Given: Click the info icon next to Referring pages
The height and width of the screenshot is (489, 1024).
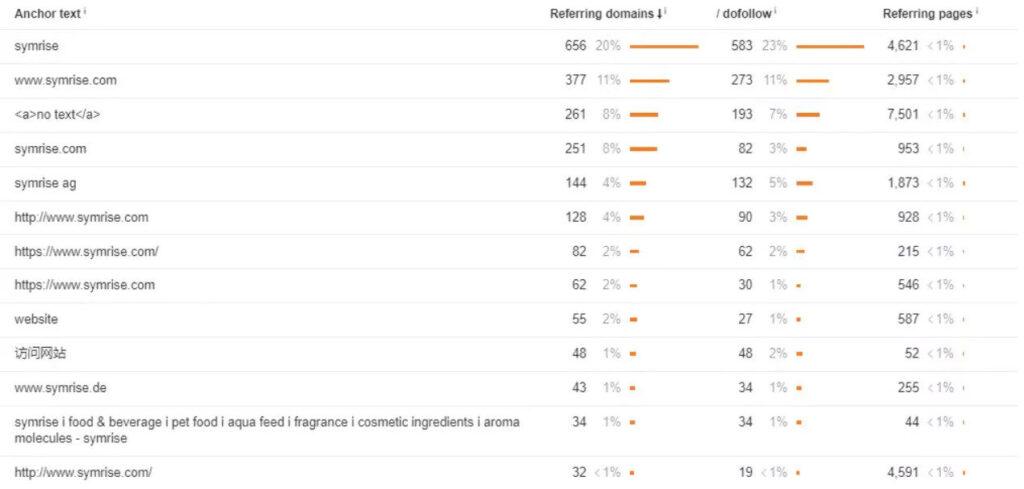Looking at the screenshot, I should [977, 11].
